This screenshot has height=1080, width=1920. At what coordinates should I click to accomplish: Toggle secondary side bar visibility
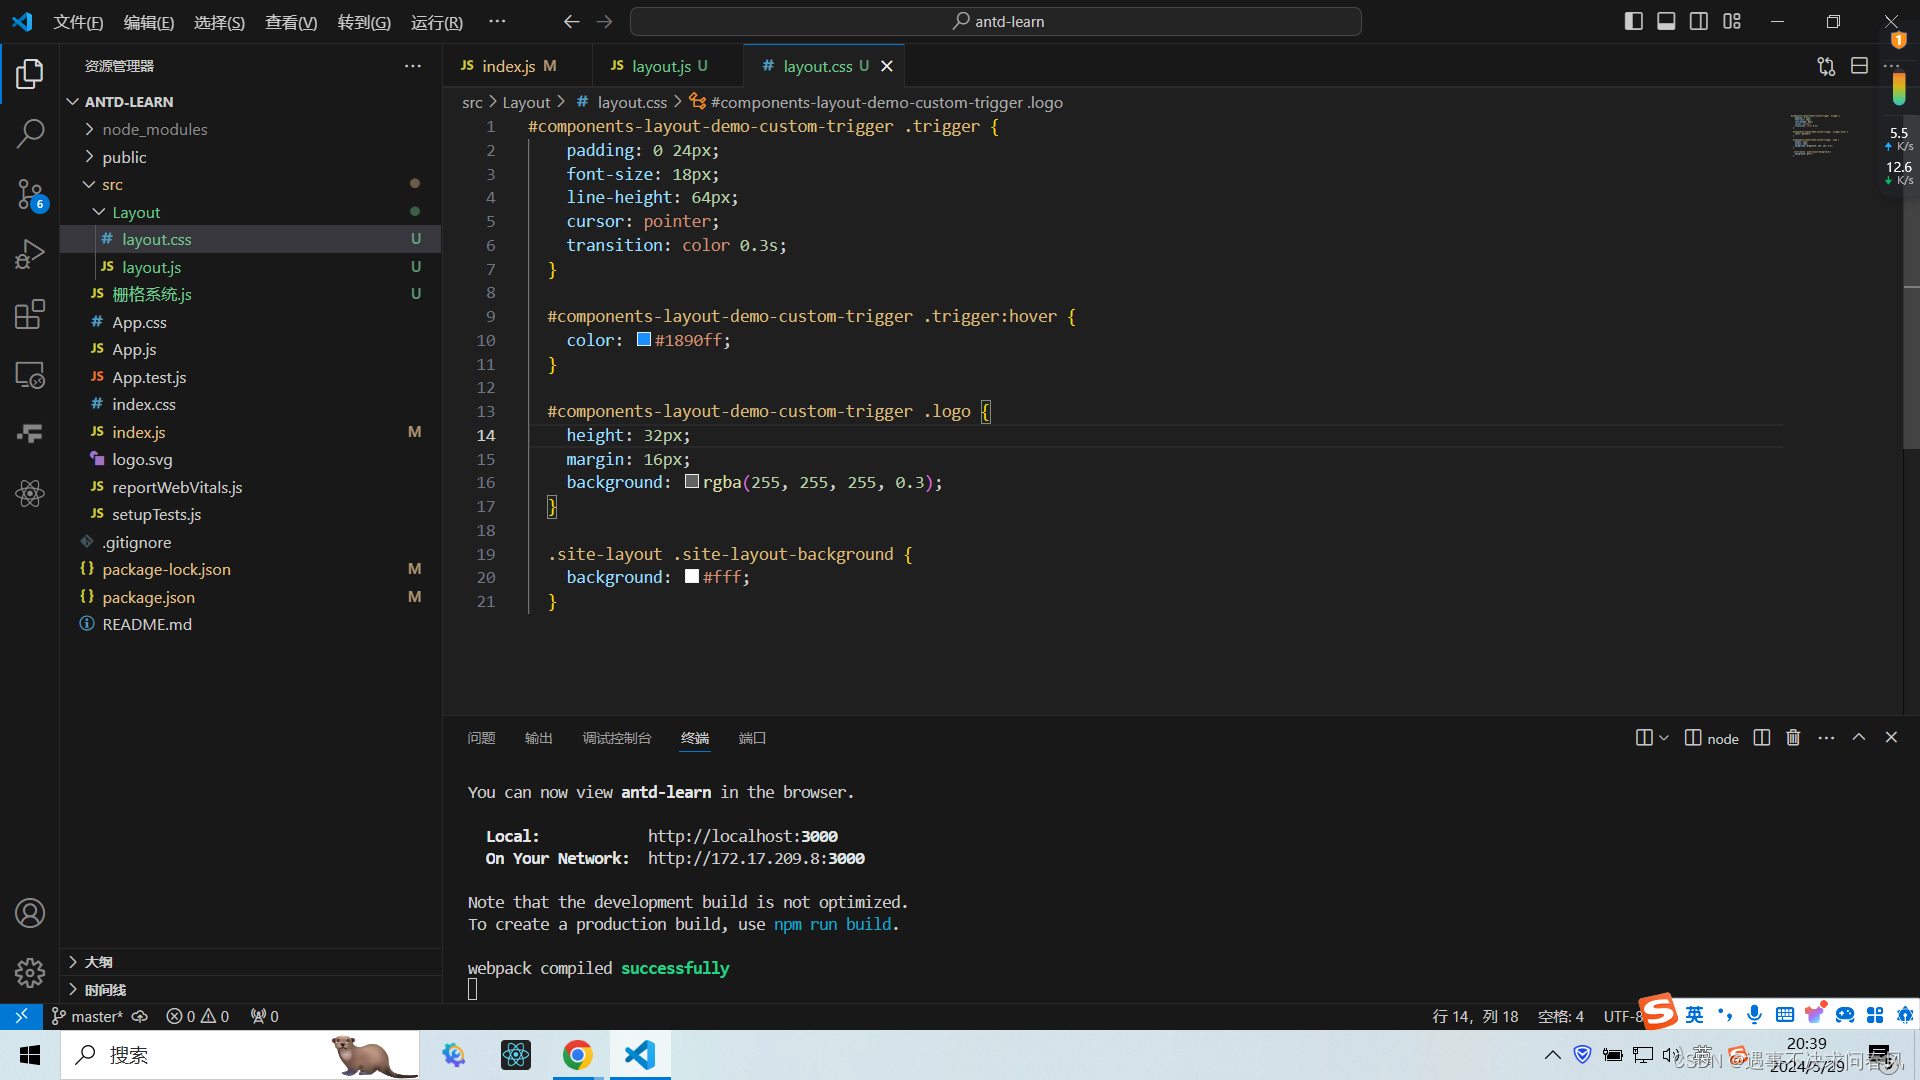pos(1699,21)
